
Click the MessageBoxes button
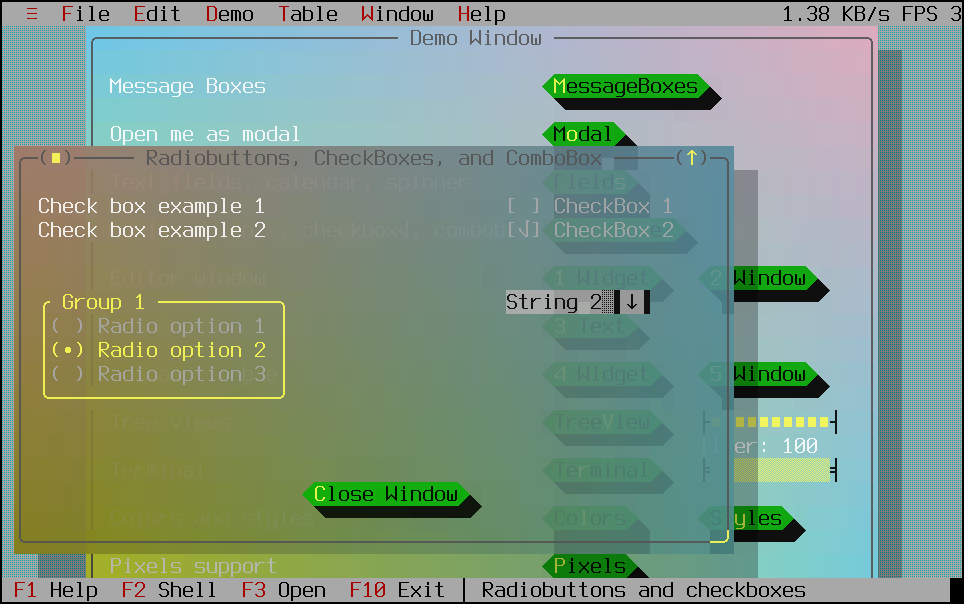point(625,86)
